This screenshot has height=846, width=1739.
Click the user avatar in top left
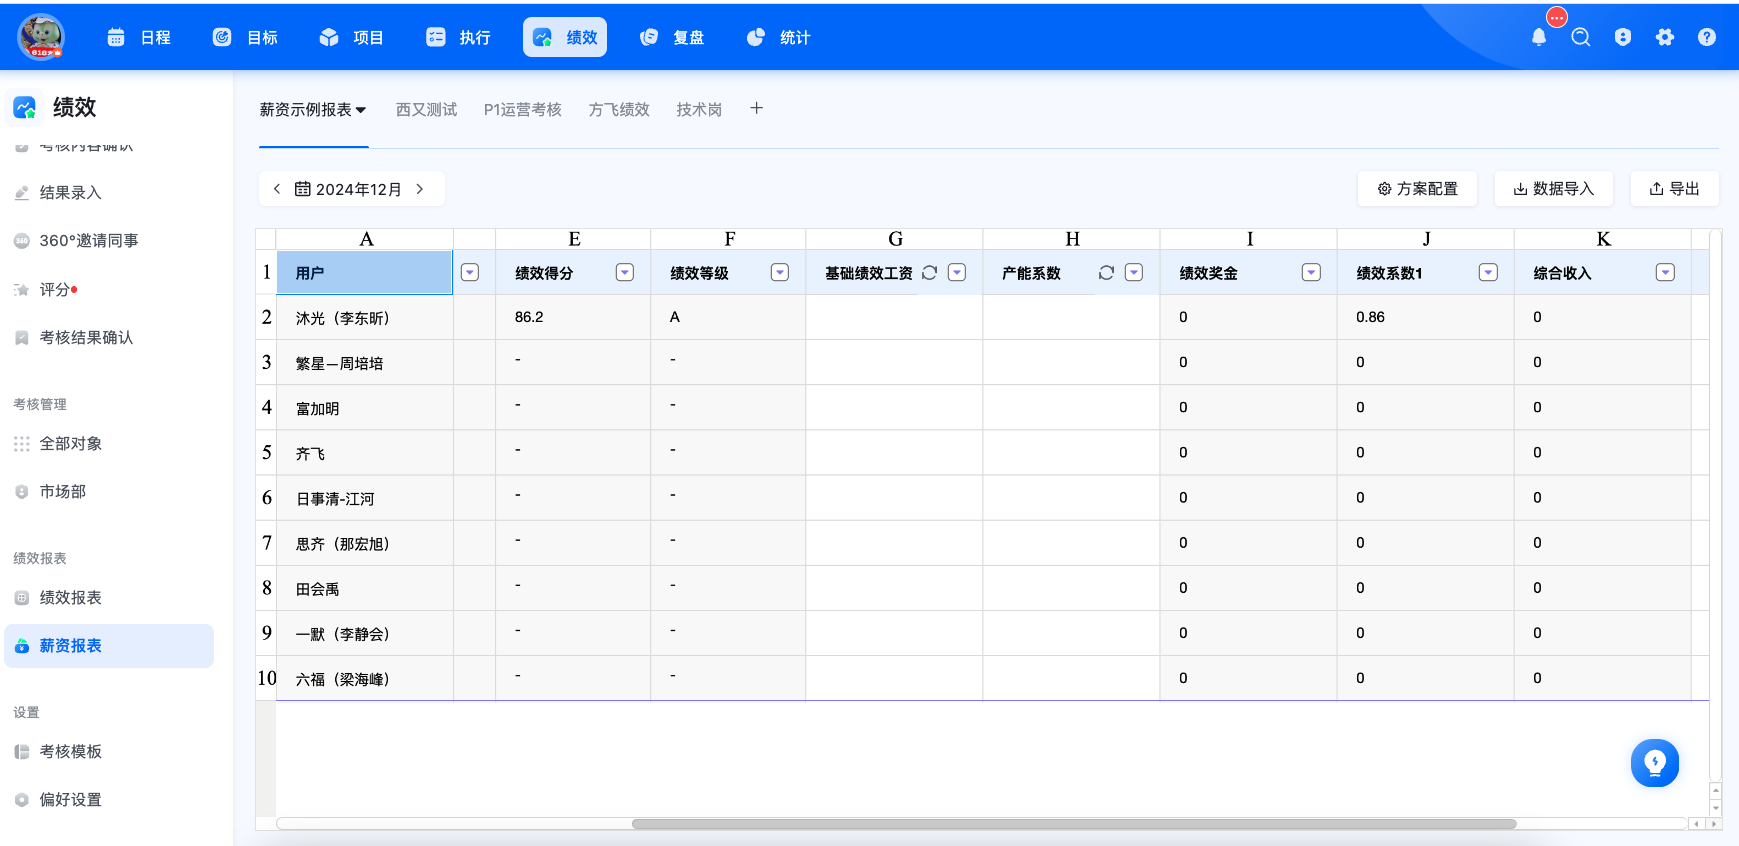pos(41,37)
